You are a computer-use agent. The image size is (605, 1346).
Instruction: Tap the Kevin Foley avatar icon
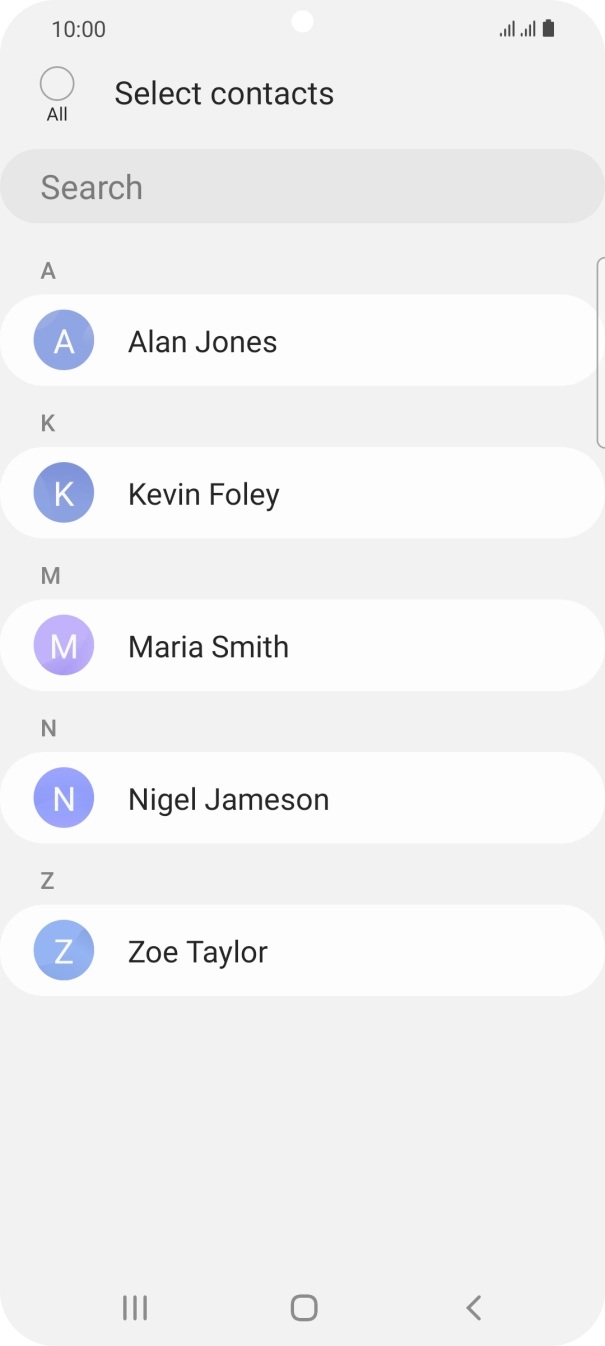(64, 493)
